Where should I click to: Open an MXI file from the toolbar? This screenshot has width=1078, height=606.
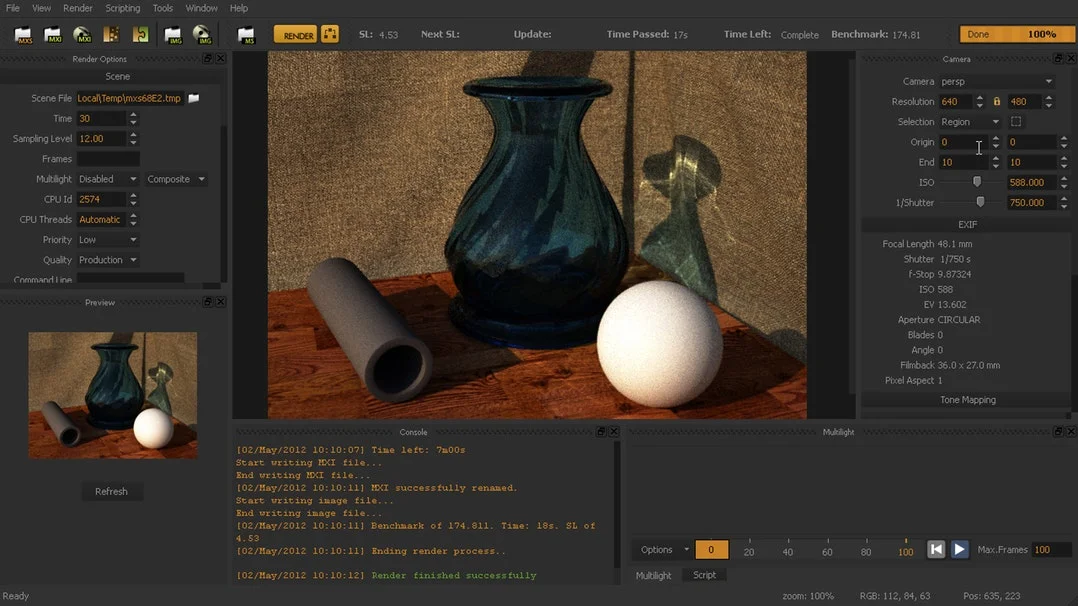coord(52,34)
